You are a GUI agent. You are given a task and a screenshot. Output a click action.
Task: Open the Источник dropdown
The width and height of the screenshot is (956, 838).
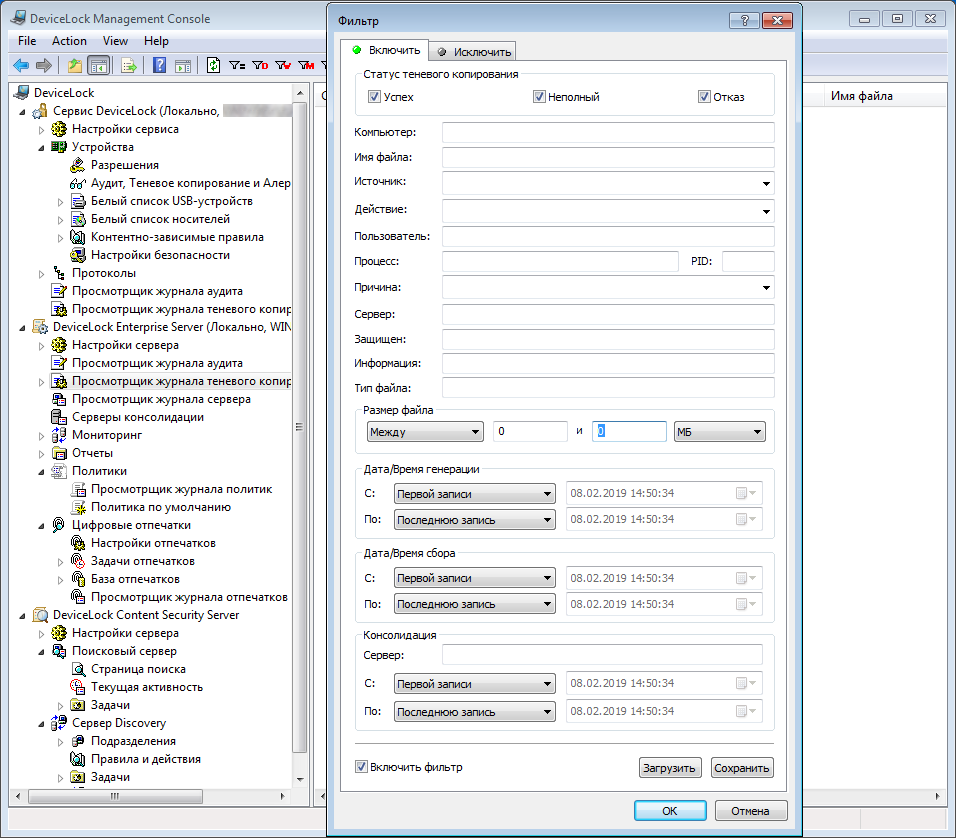[x=766, y=184]
